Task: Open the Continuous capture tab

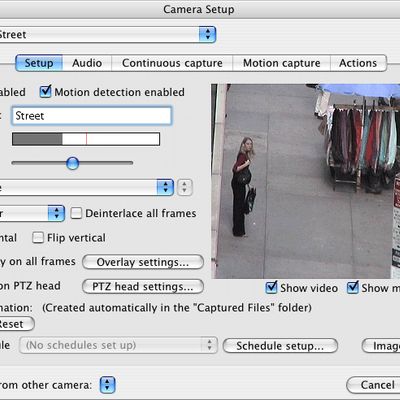Action: click(172, 63)
